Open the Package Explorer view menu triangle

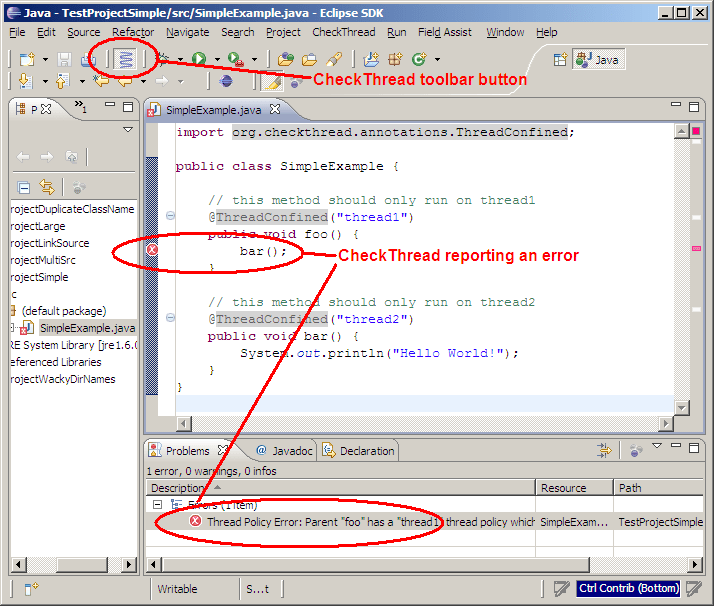pos(128,130)
